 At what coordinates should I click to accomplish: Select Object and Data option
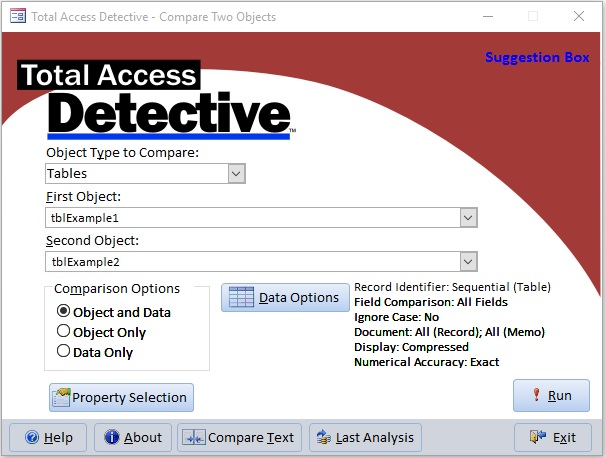coord(114,312)
